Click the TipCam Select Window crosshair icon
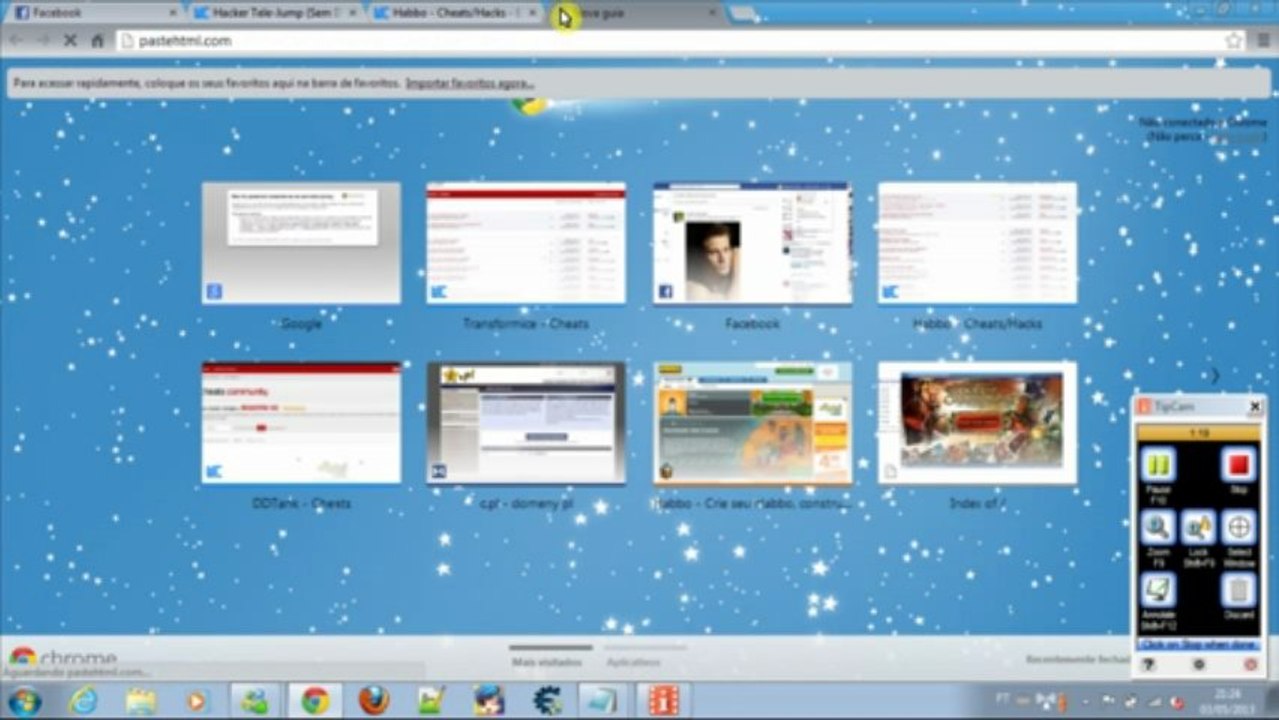This screenshot has height=720, width=1279. 1239,527
